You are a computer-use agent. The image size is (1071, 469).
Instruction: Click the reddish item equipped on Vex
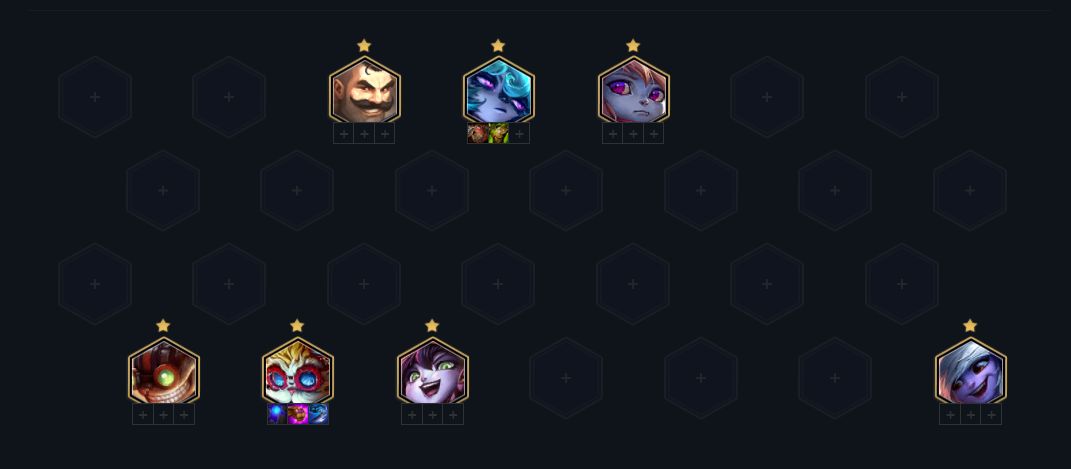[478, 134]
